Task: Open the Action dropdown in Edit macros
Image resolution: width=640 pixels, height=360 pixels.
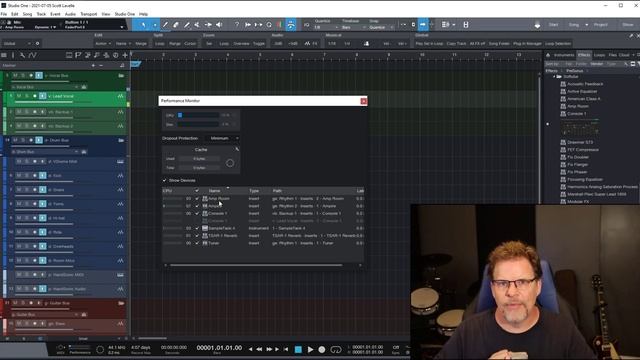Action: click(103, 43)
